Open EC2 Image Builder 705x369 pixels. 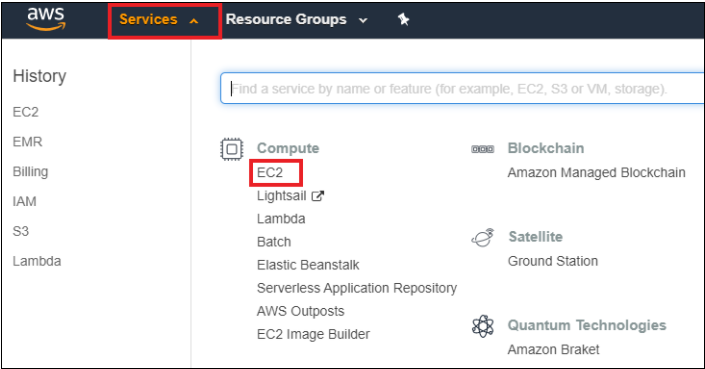tap(313, 334)
